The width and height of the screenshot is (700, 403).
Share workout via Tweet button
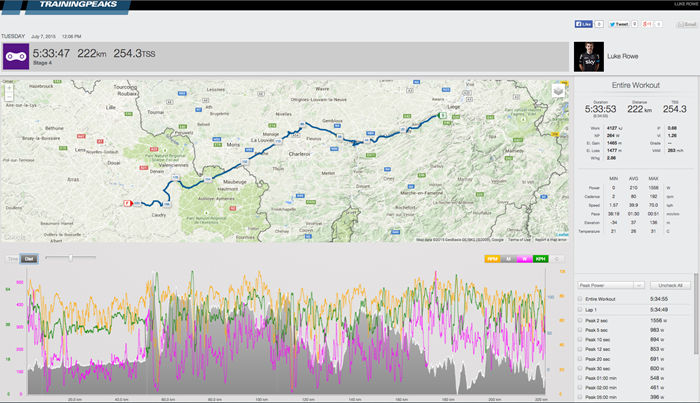[x=619, y=24]
